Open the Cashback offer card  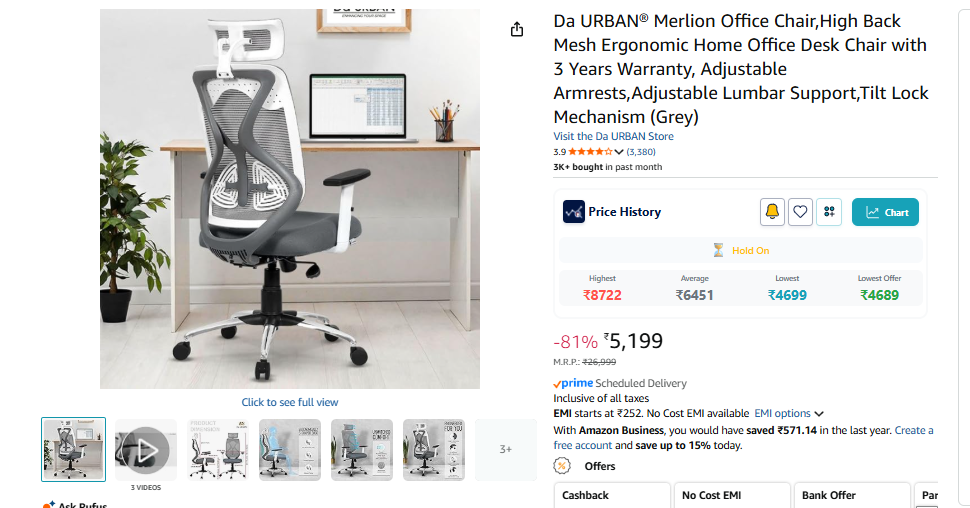click(612, 496)
